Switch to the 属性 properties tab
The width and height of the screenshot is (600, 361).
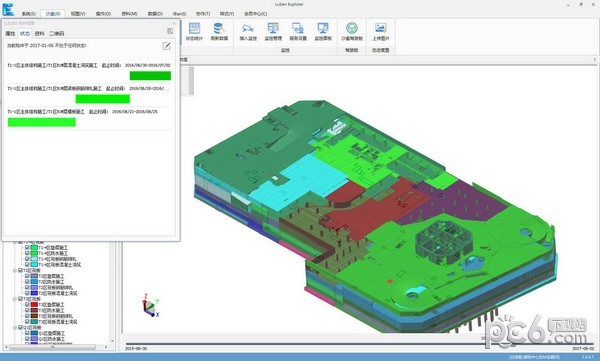point(10,34)
